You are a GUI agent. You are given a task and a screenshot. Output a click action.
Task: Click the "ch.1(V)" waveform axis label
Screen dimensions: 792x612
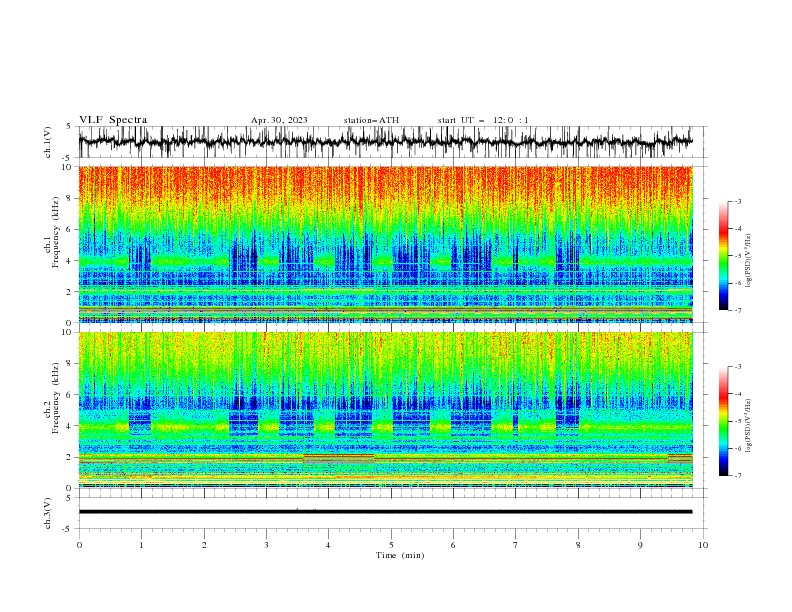coord(47,142)
